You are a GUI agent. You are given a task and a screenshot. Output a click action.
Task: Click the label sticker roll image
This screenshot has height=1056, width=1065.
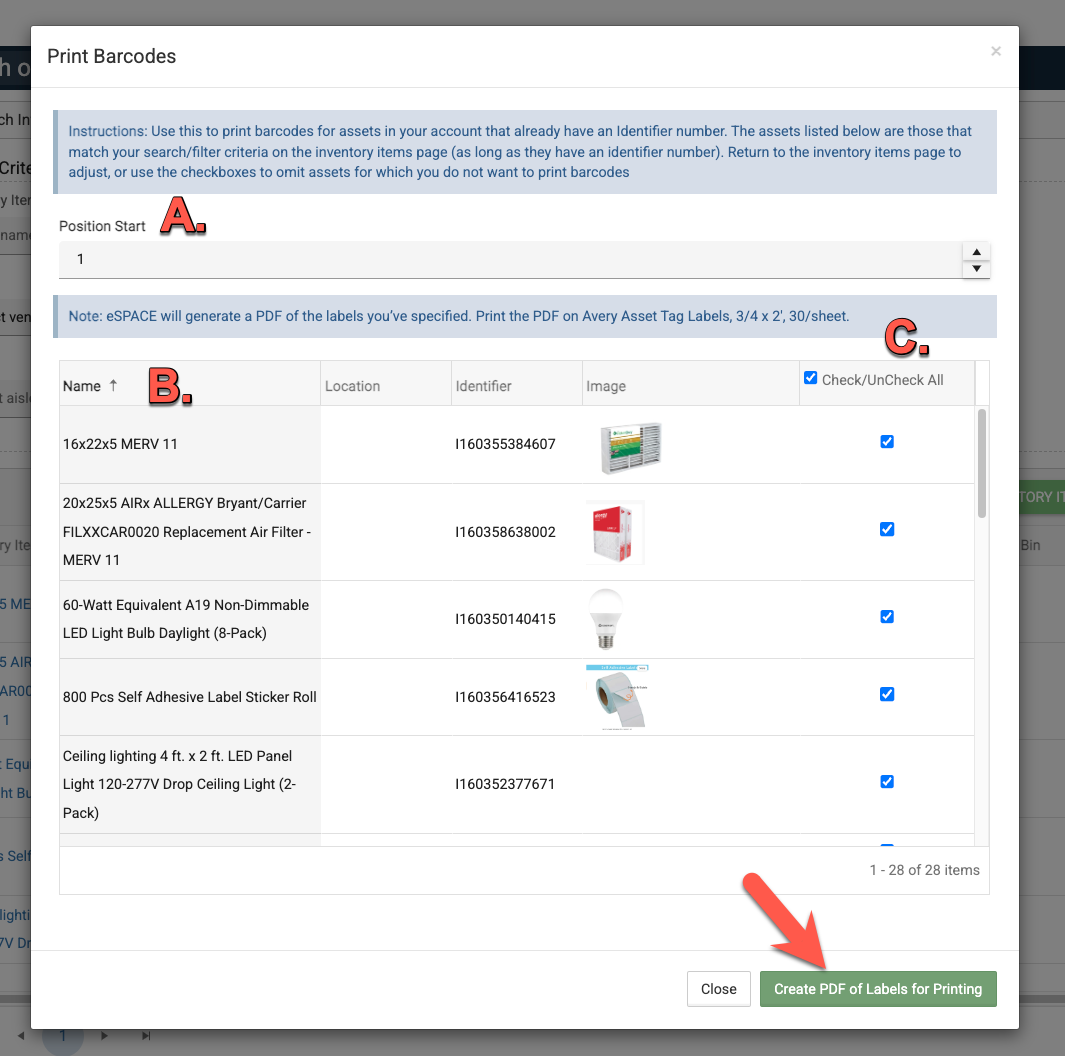pyautogui.click(x=619, y=697)
